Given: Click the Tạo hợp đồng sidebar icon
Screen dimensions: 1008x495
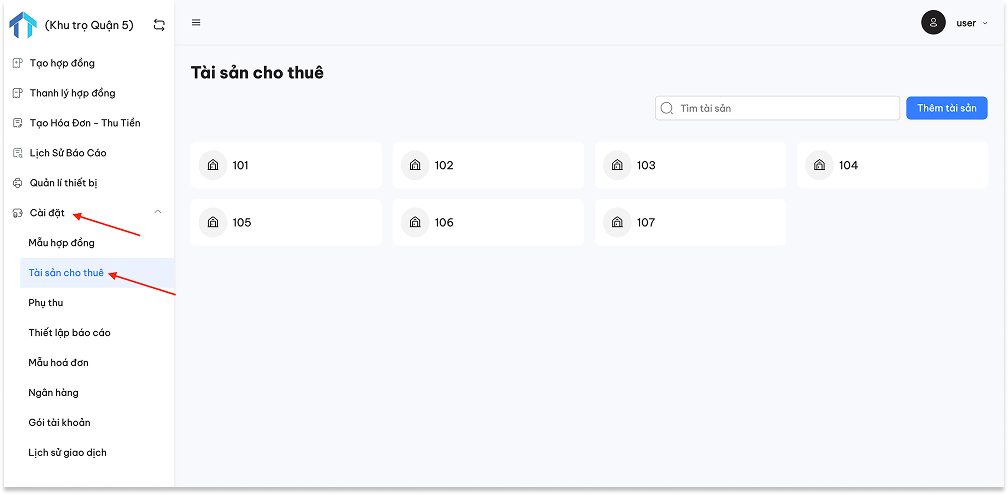Looking at the screenshot, I should (x=18, y=63).
